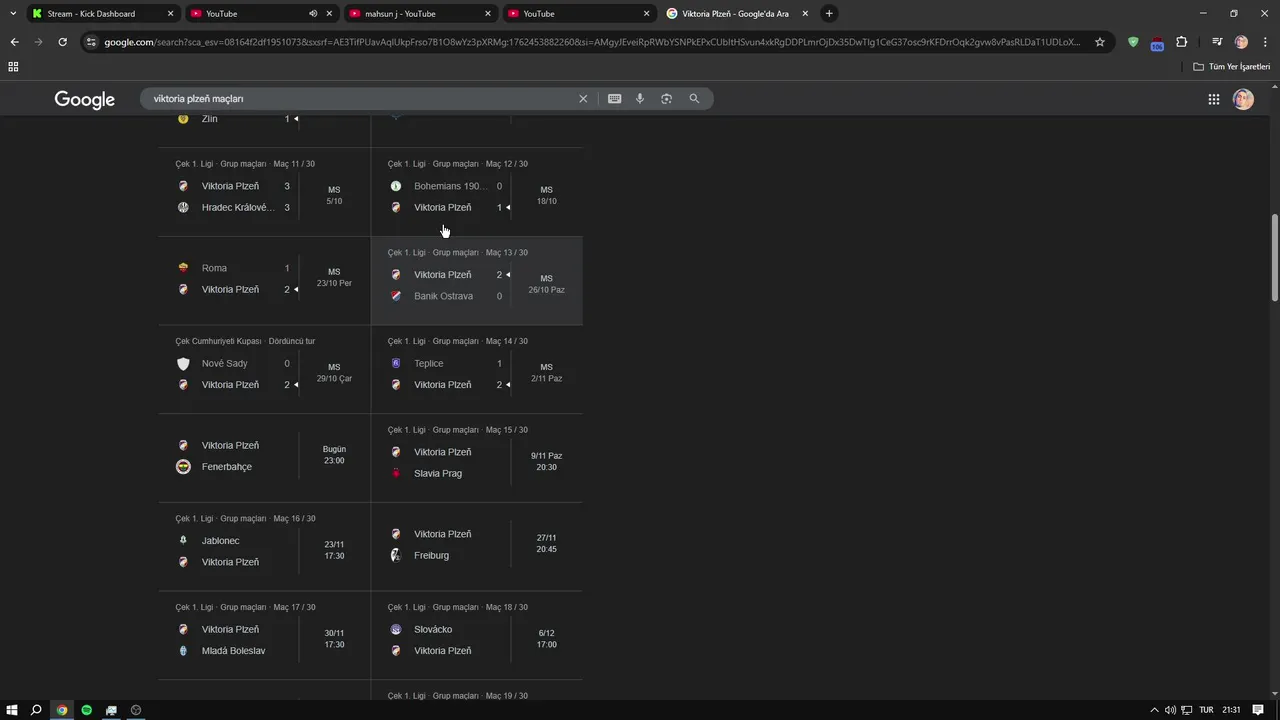Screen dimensions: 1280x720
Task: Open the Teplice vs Viktoria Plzeň match
Action: point(477,369)
